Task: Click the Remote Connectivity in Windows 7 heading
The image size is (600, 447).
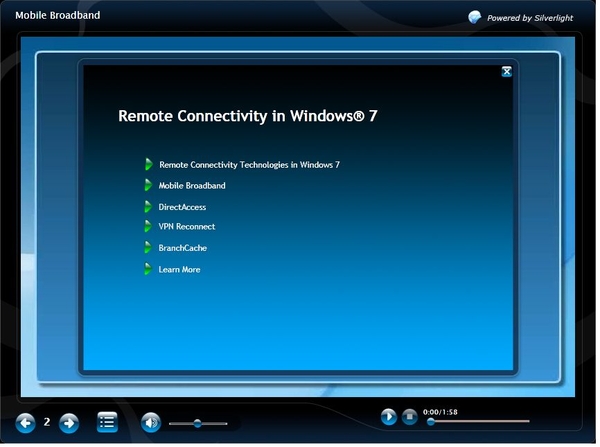Action: [x=247, y=115]
